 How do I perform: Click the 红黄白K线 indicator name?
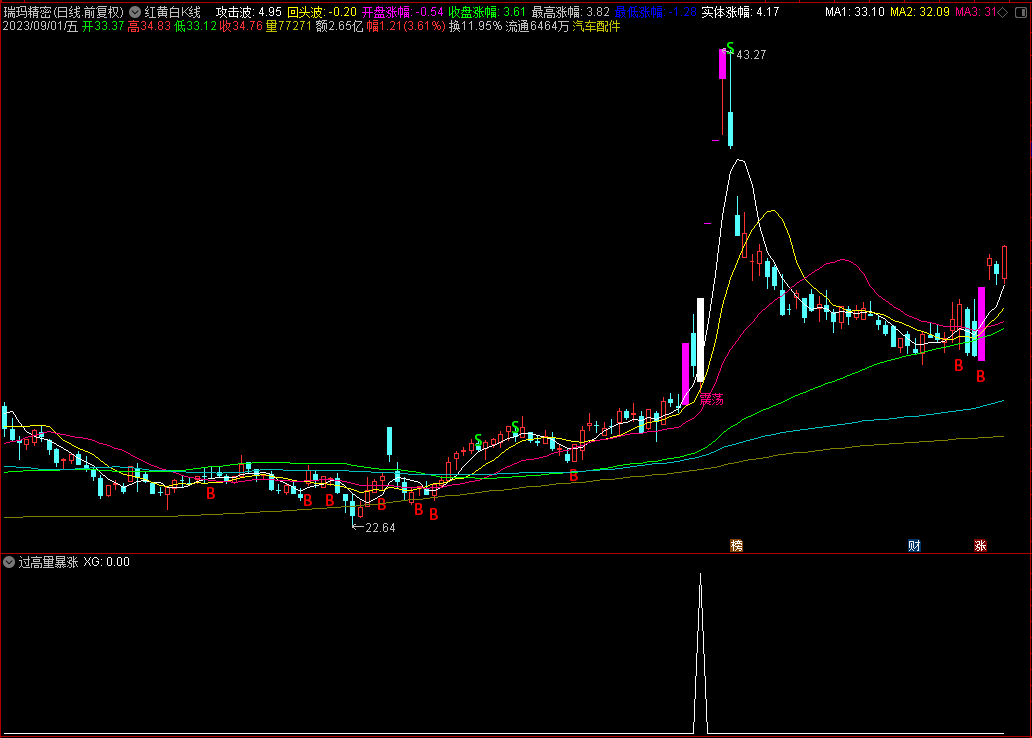click(x=172, y=12)
